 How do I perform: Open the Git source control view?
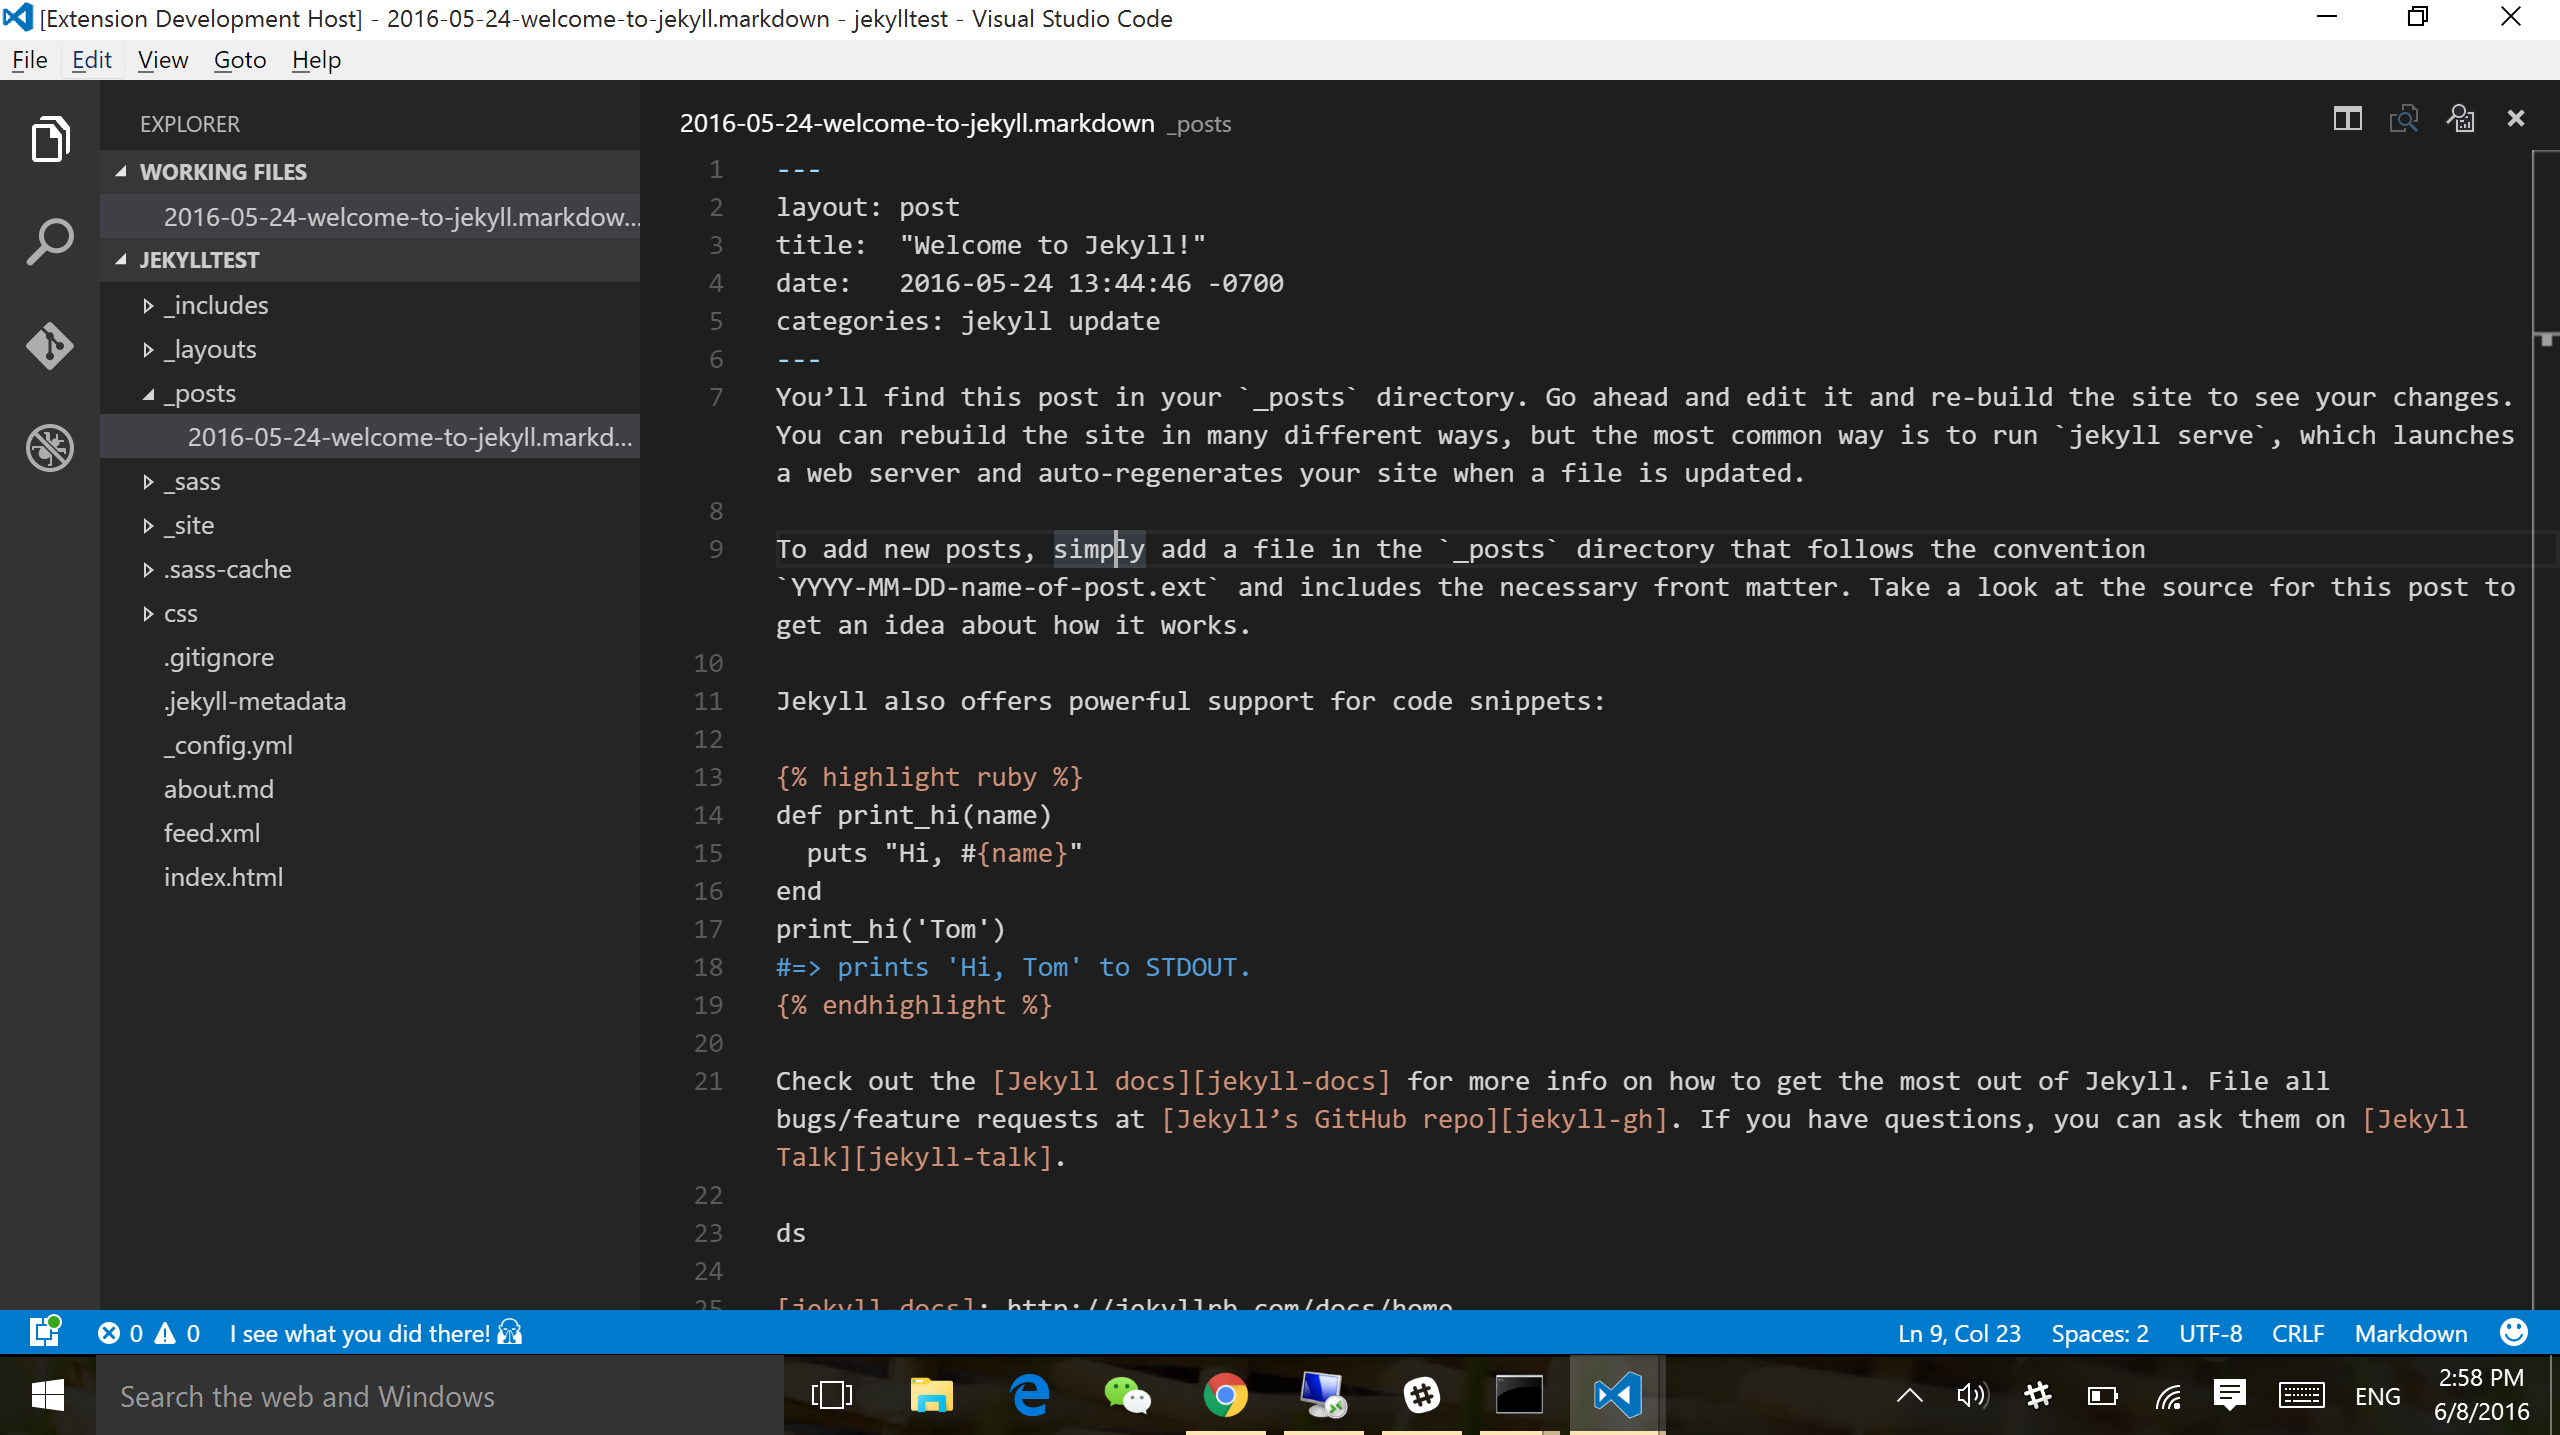click(x=49, y=346)
